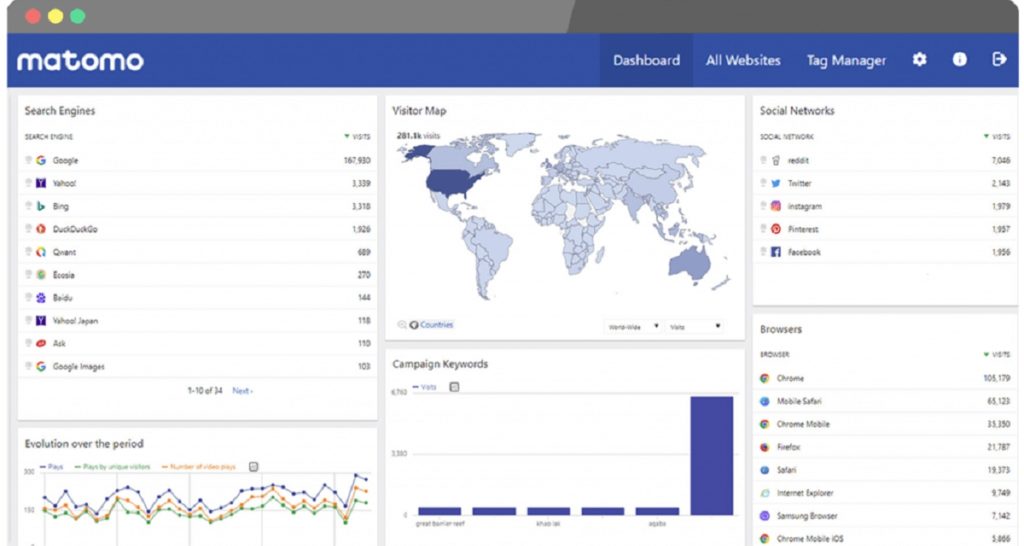Open the Tag Manager tab
The height and width of the screenshot is (546, 1024).
point(846,60)
